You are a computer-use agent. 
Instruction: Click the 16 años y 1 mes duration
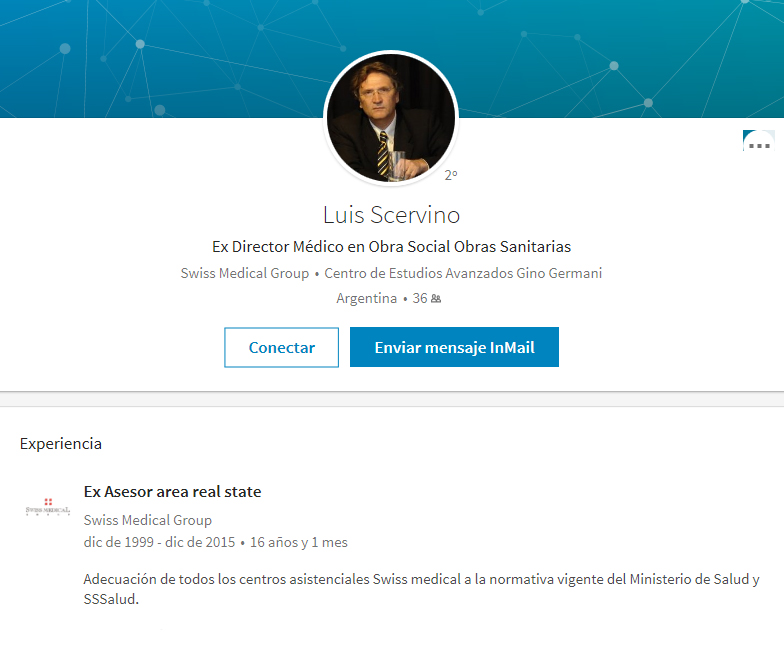click(x=298, y=542)
